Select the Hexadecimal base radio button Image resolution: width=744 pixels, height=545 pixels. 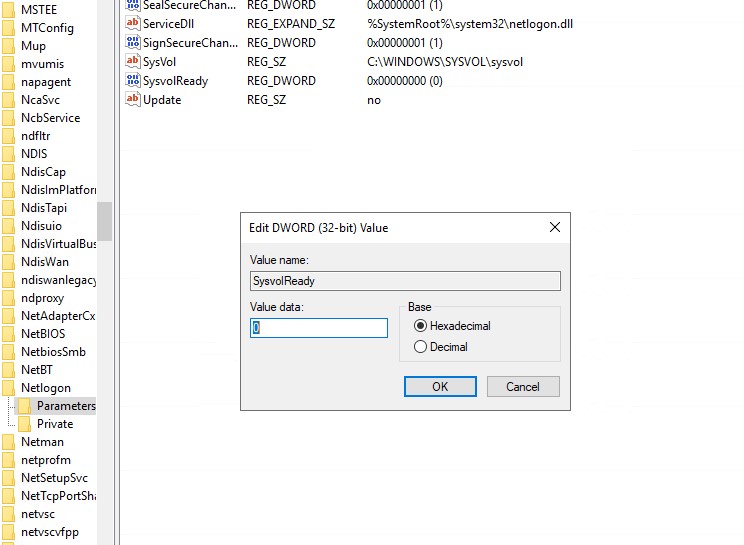(420, 326)
